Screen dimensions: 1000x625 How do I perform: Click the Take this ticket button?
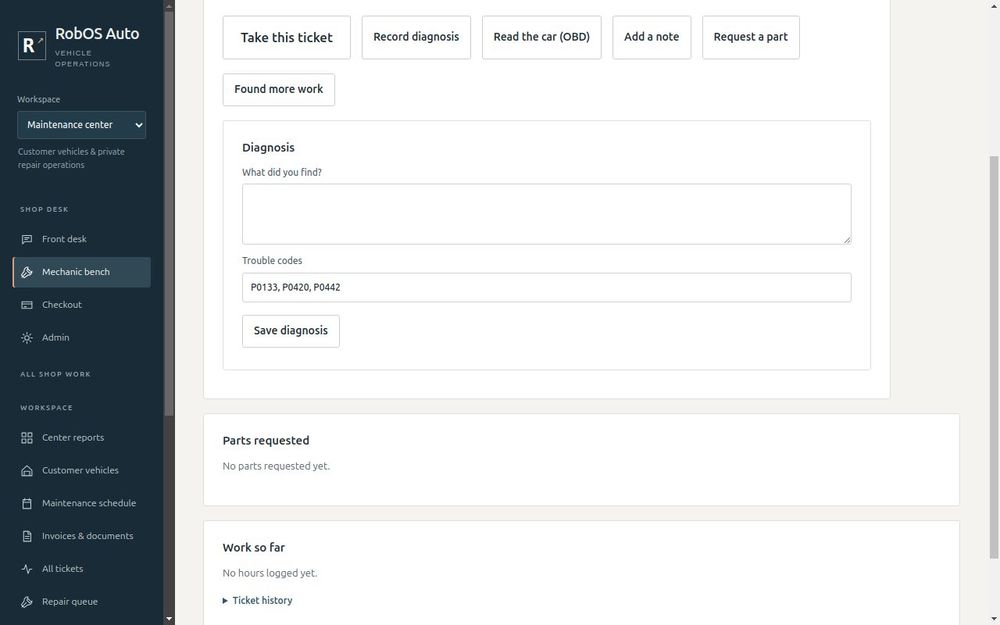pyautogui.click(x=286, y=38)
